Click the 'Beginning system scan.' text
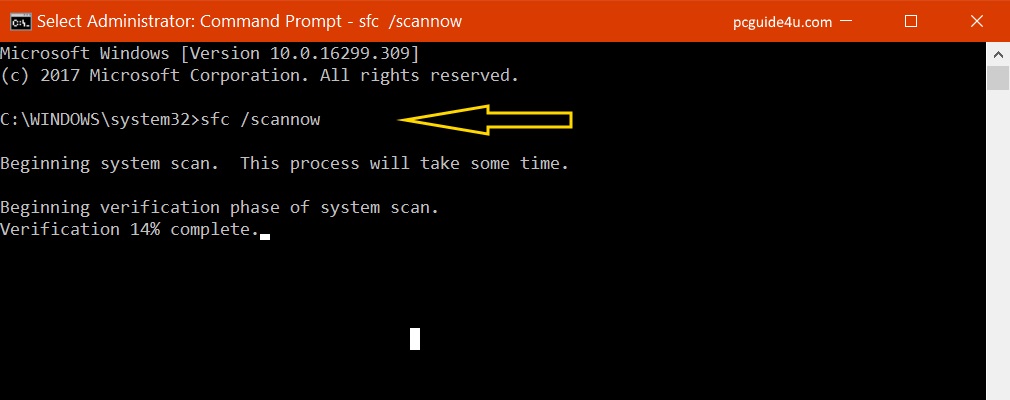The image size is (1010, 400). click(x=110, y=164)
